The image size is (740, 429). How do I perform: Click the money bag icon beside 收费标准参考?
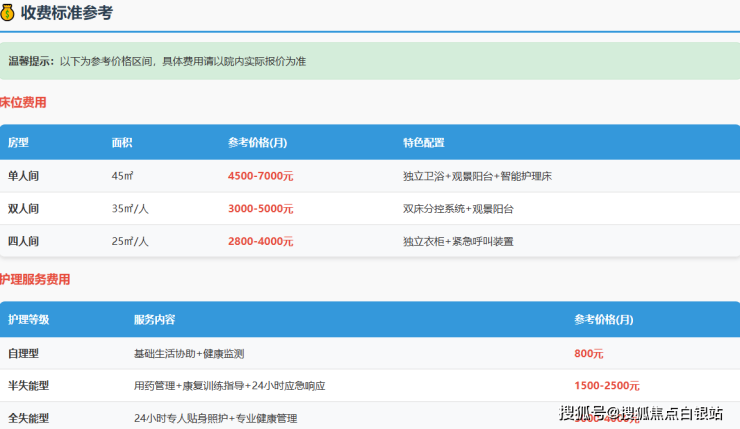click(8, 13)
